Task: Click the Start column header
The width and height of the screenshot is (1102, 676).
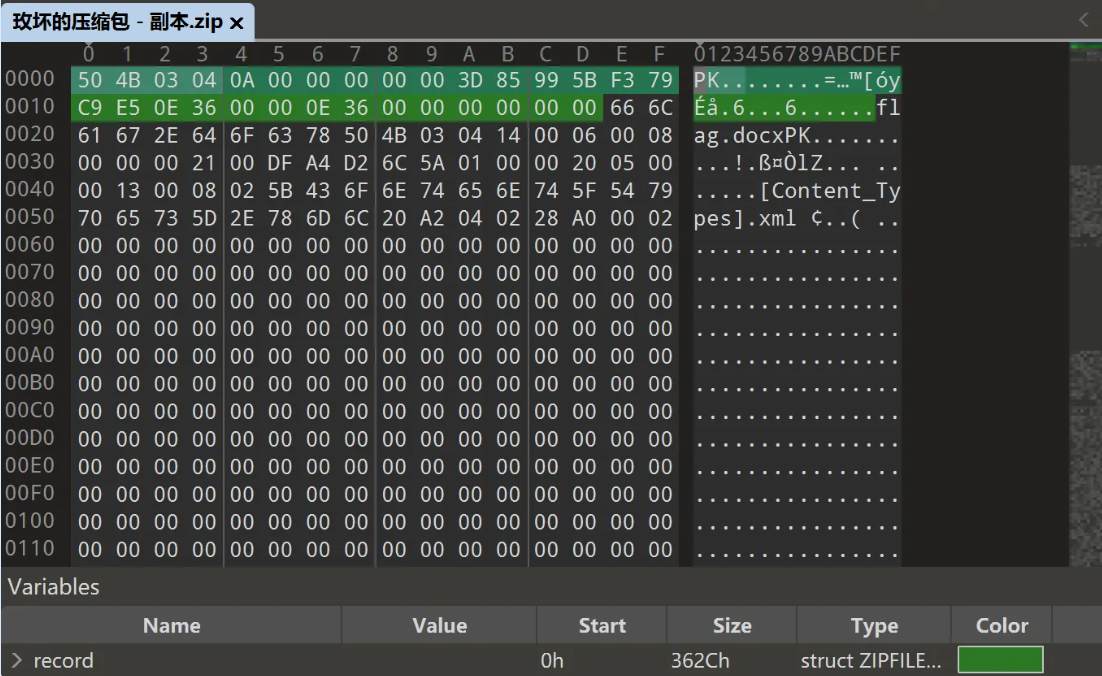Action: 601,626
